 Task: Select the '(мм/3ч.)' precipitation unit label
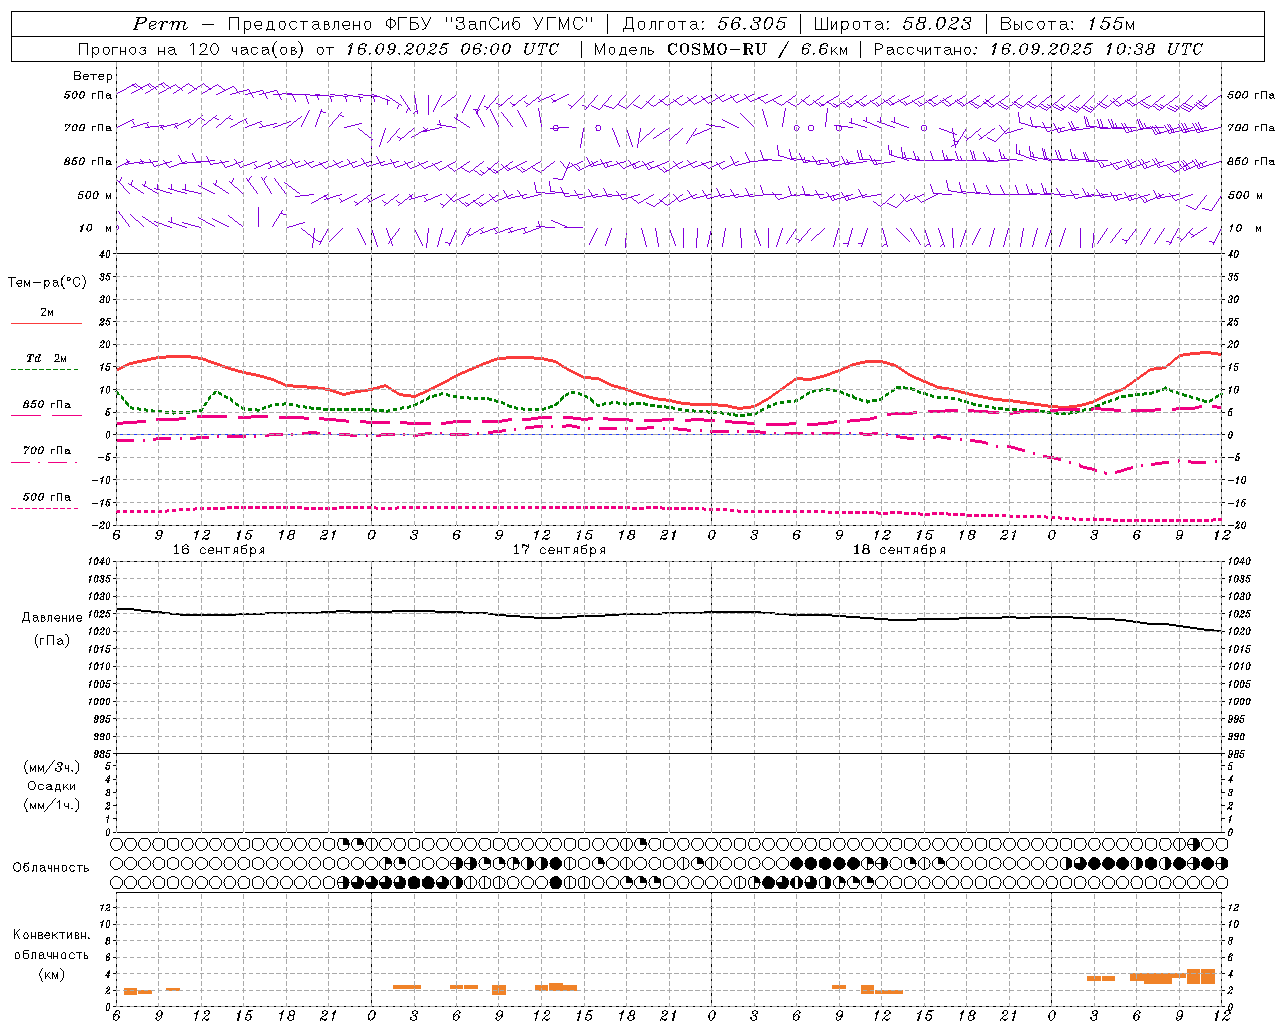tap(52, 767)
